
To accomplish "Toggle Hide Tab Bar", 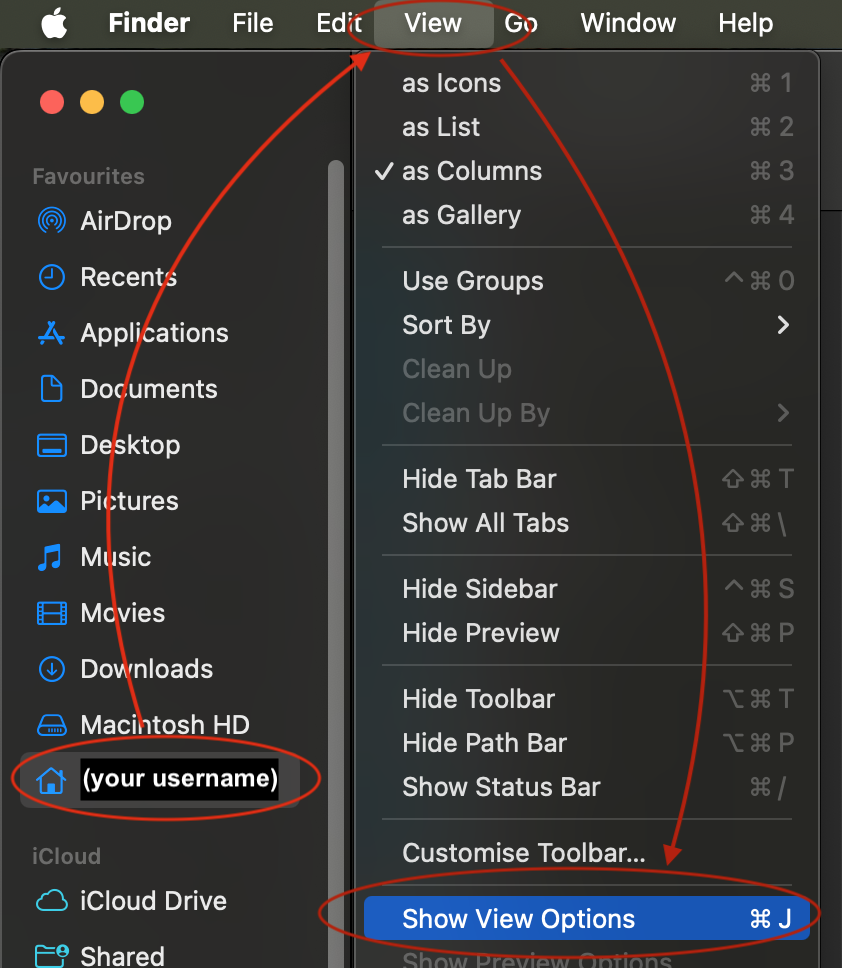I will click(586, 479).
